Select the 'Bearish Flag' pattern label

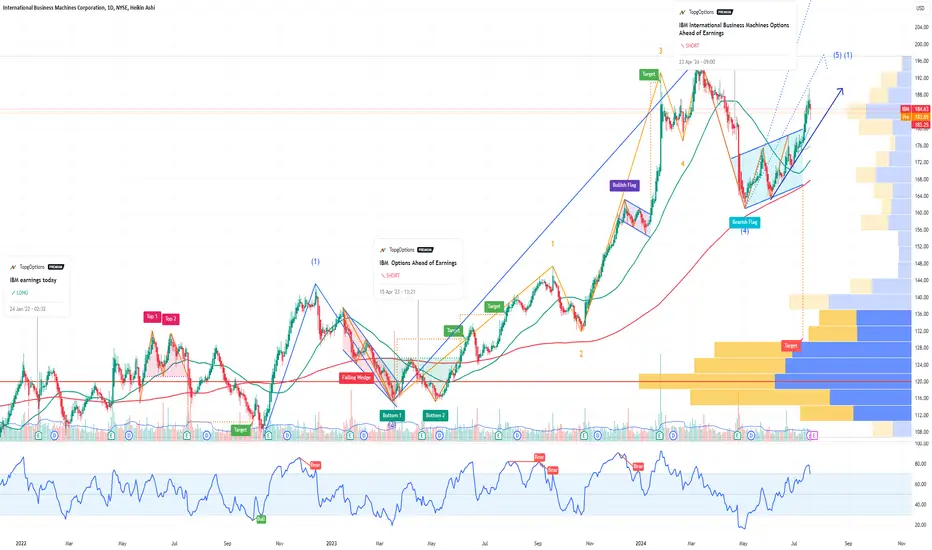point(745,222)
